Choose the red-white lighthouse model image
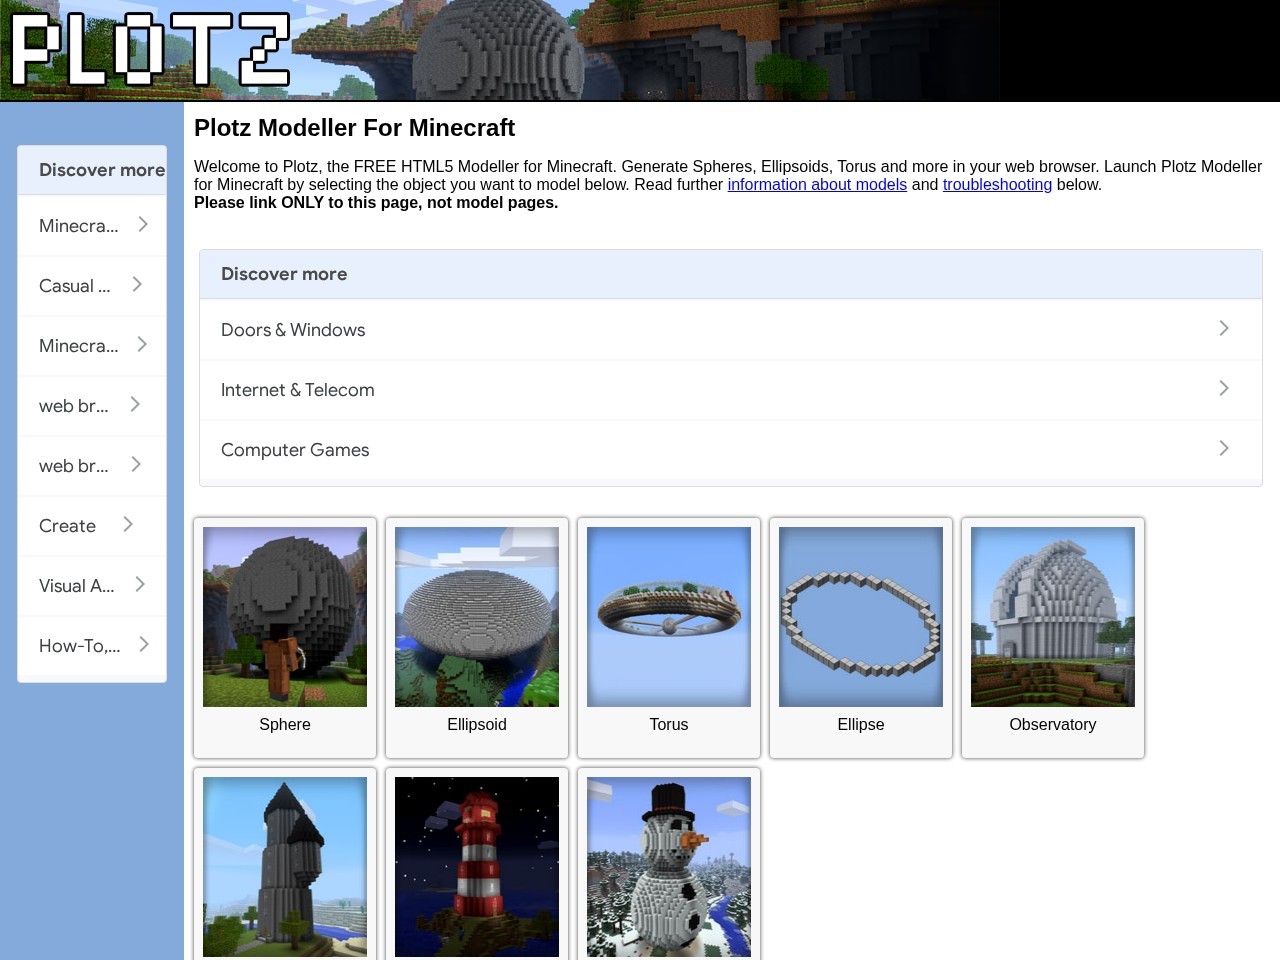 (x=477, y=867)
